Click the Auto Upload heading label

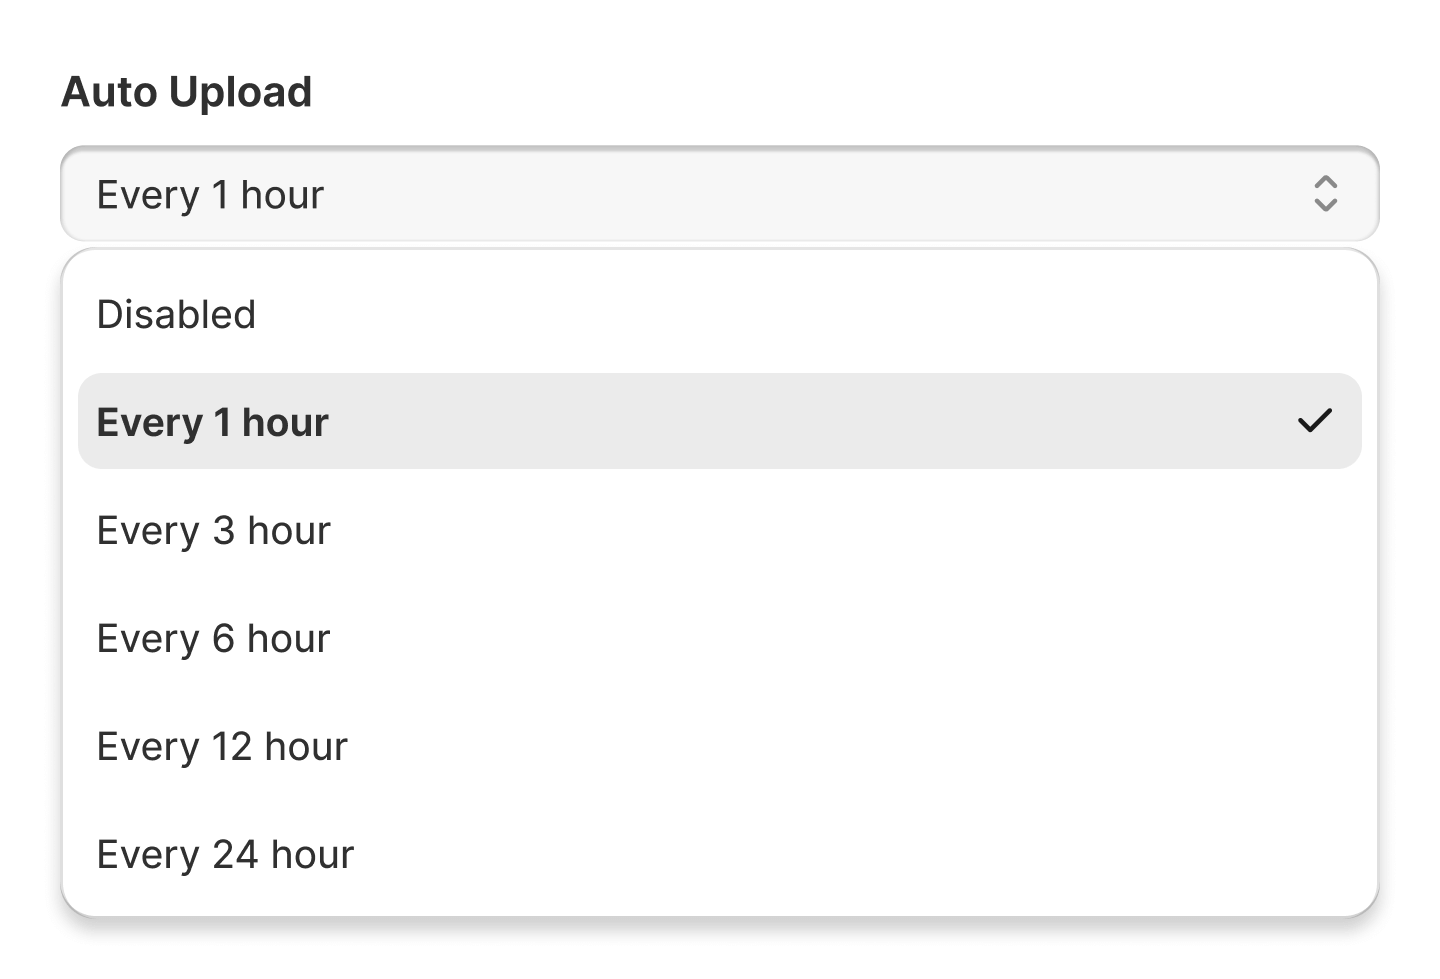click(186, 91)
